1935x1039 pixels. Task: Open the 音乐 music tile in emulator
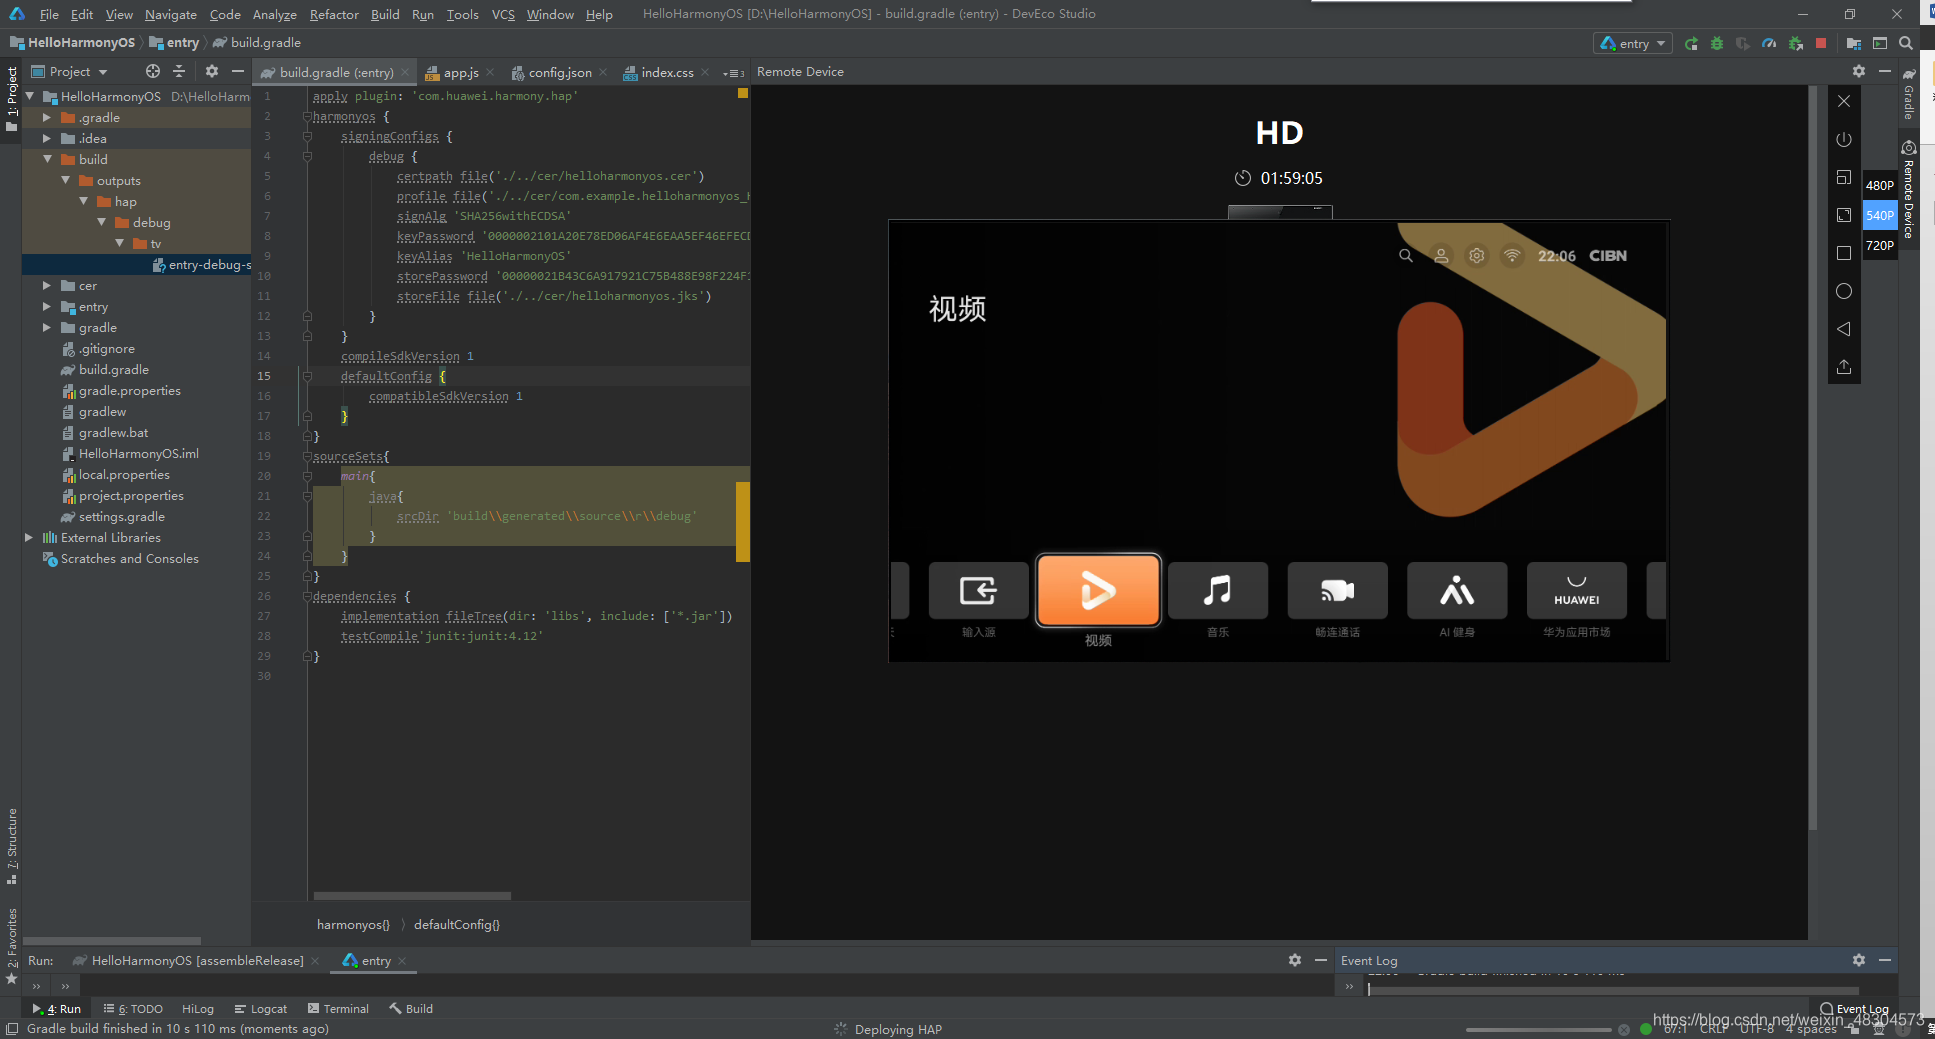[1217, 590]
